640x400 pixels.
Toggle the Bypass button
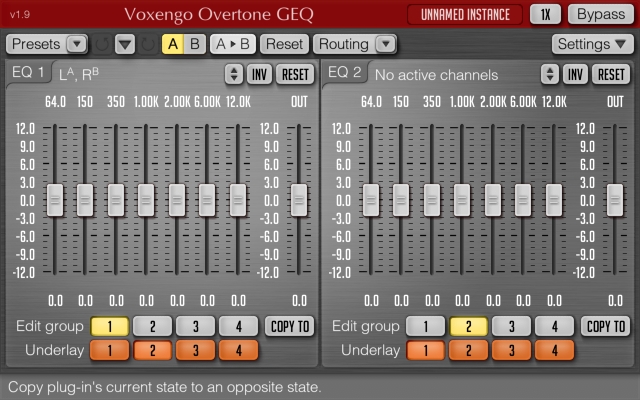click(x=601, y=15)
